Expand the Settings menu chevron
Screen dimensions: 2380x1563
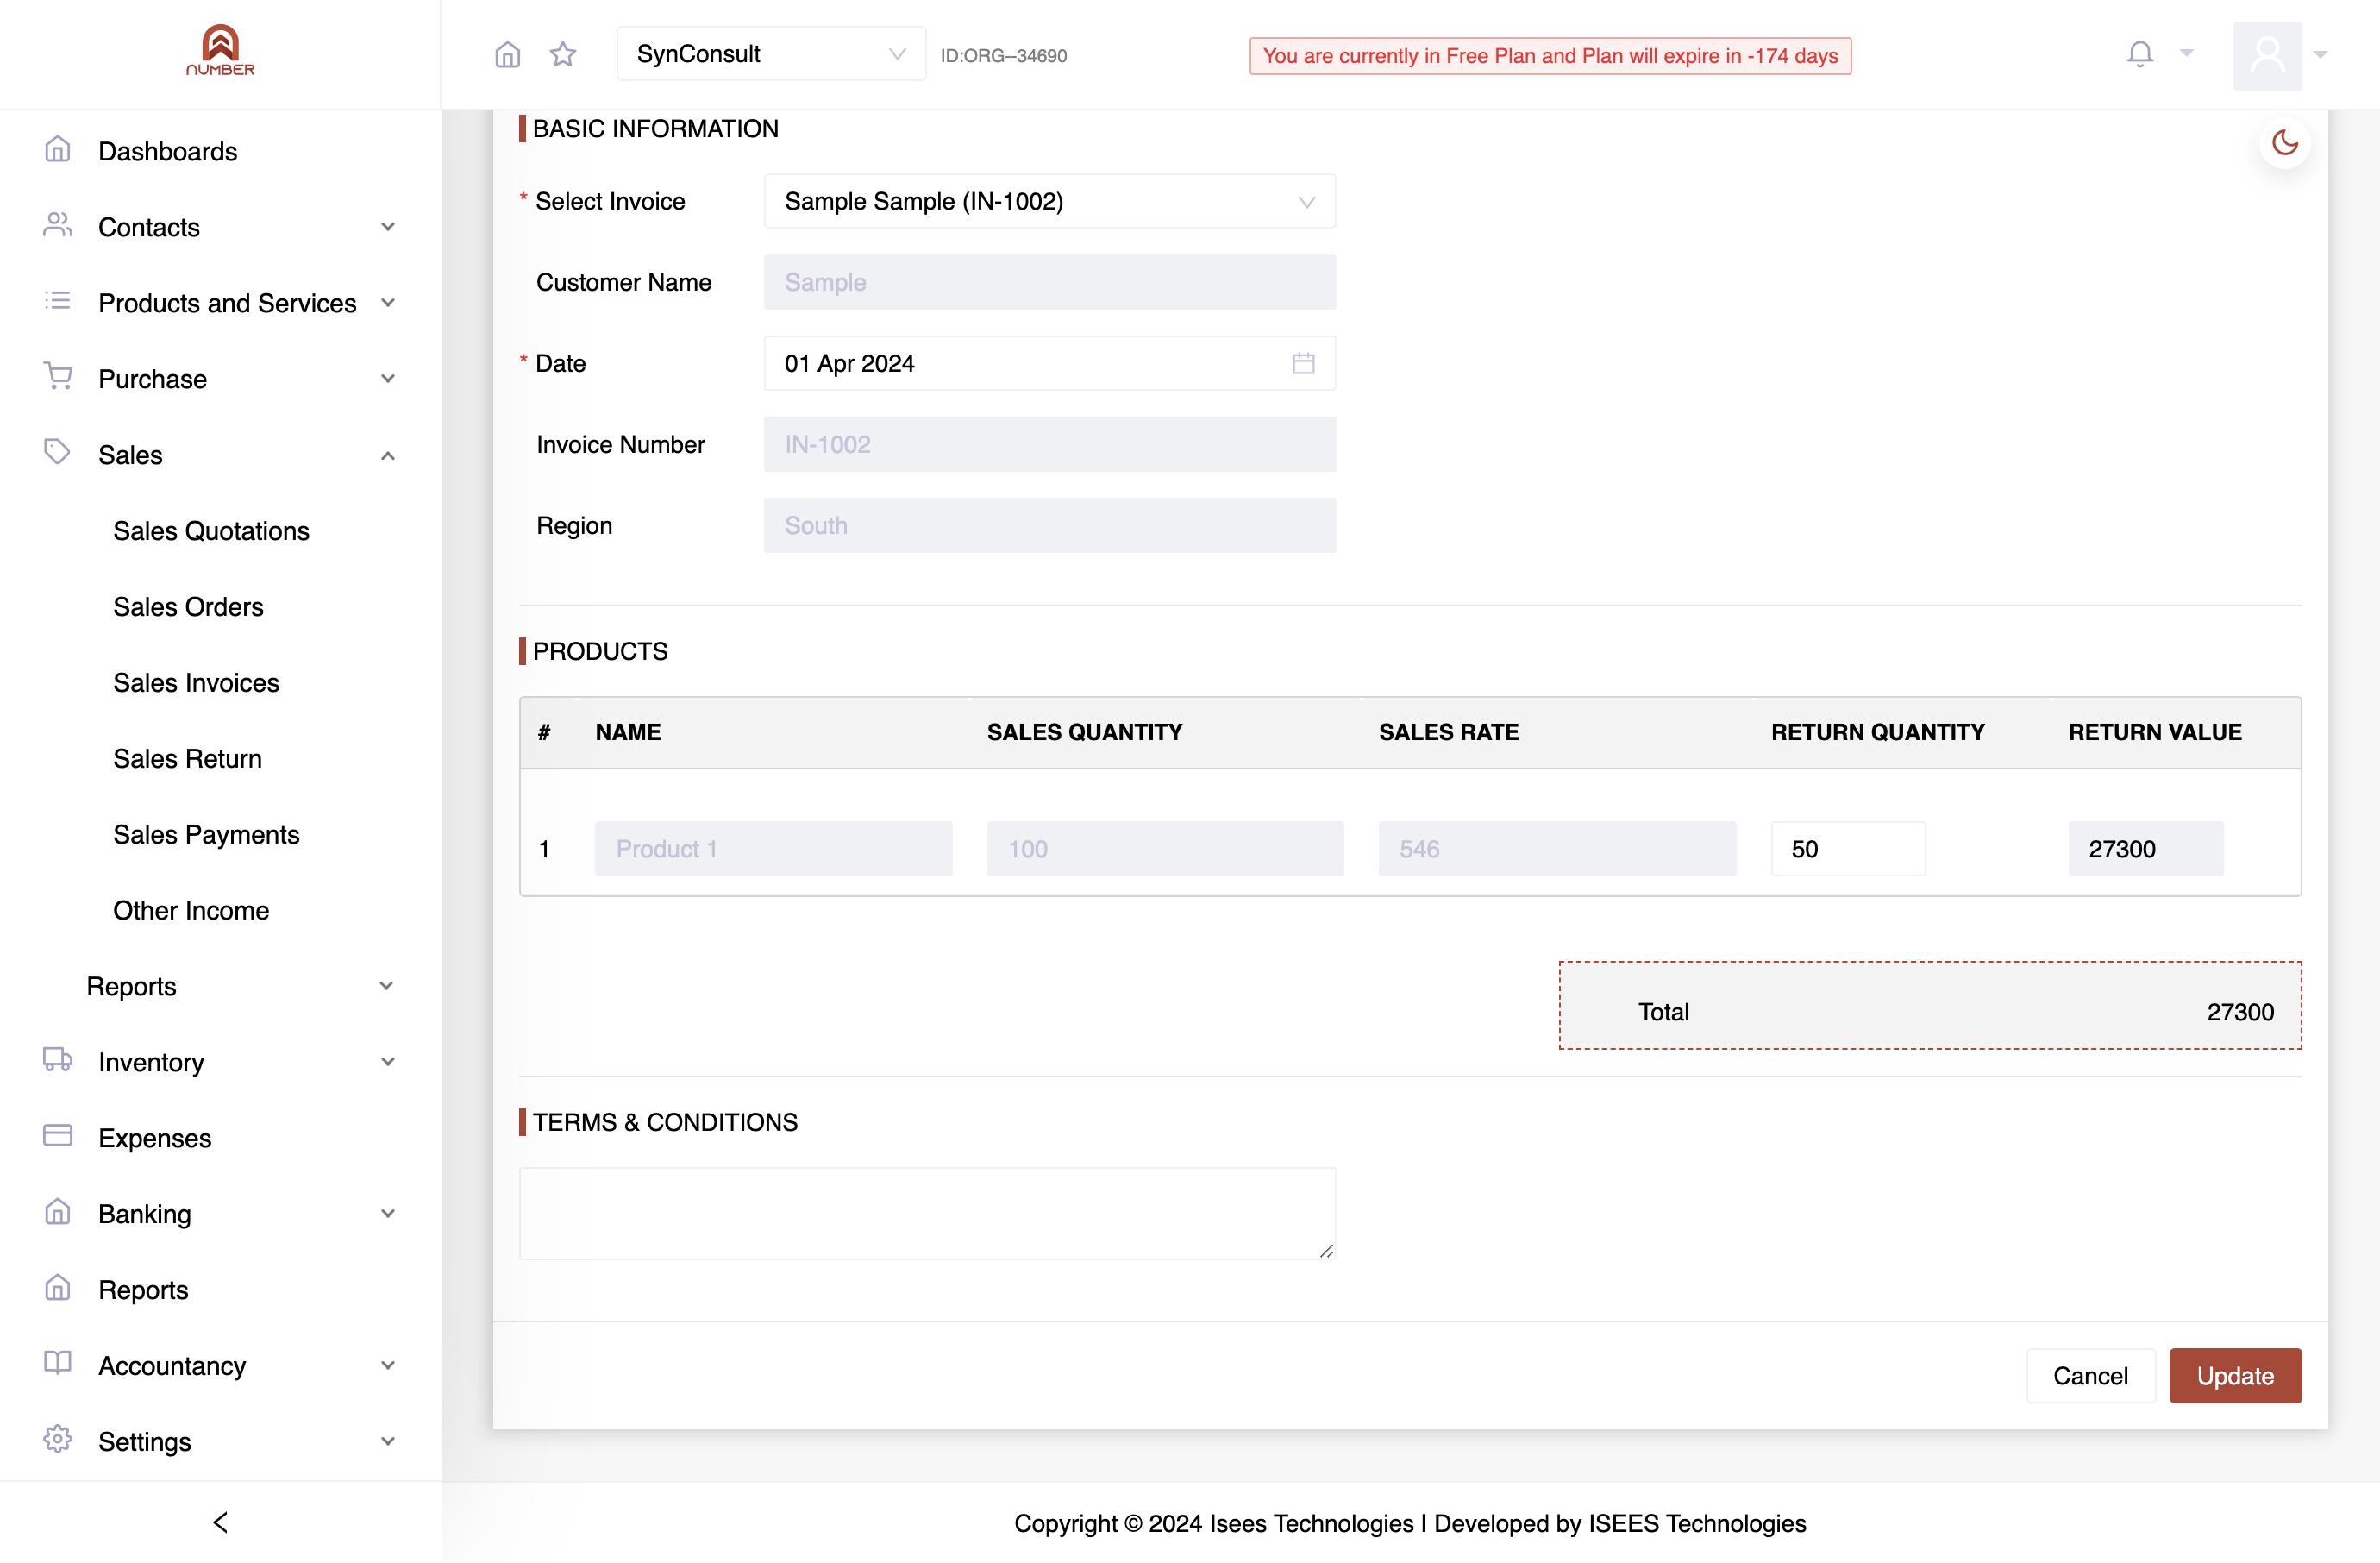pos(388,1442)
